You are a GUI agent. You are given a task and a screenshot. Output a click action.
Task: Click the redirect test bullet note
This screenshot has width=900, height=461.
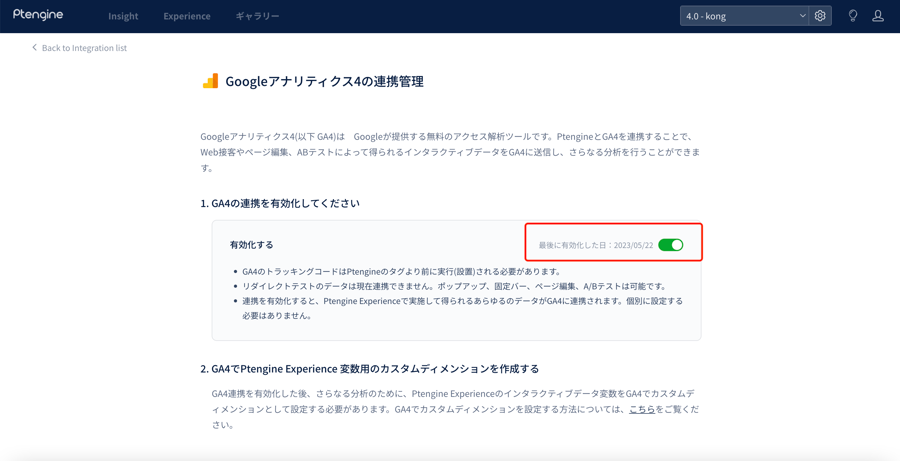[455, 286]
